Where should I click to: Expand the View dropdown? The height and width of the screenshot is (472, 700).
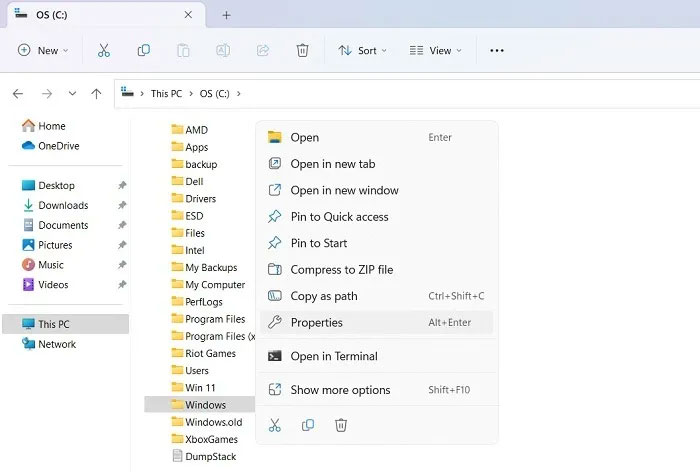click(x=436, y=50)
